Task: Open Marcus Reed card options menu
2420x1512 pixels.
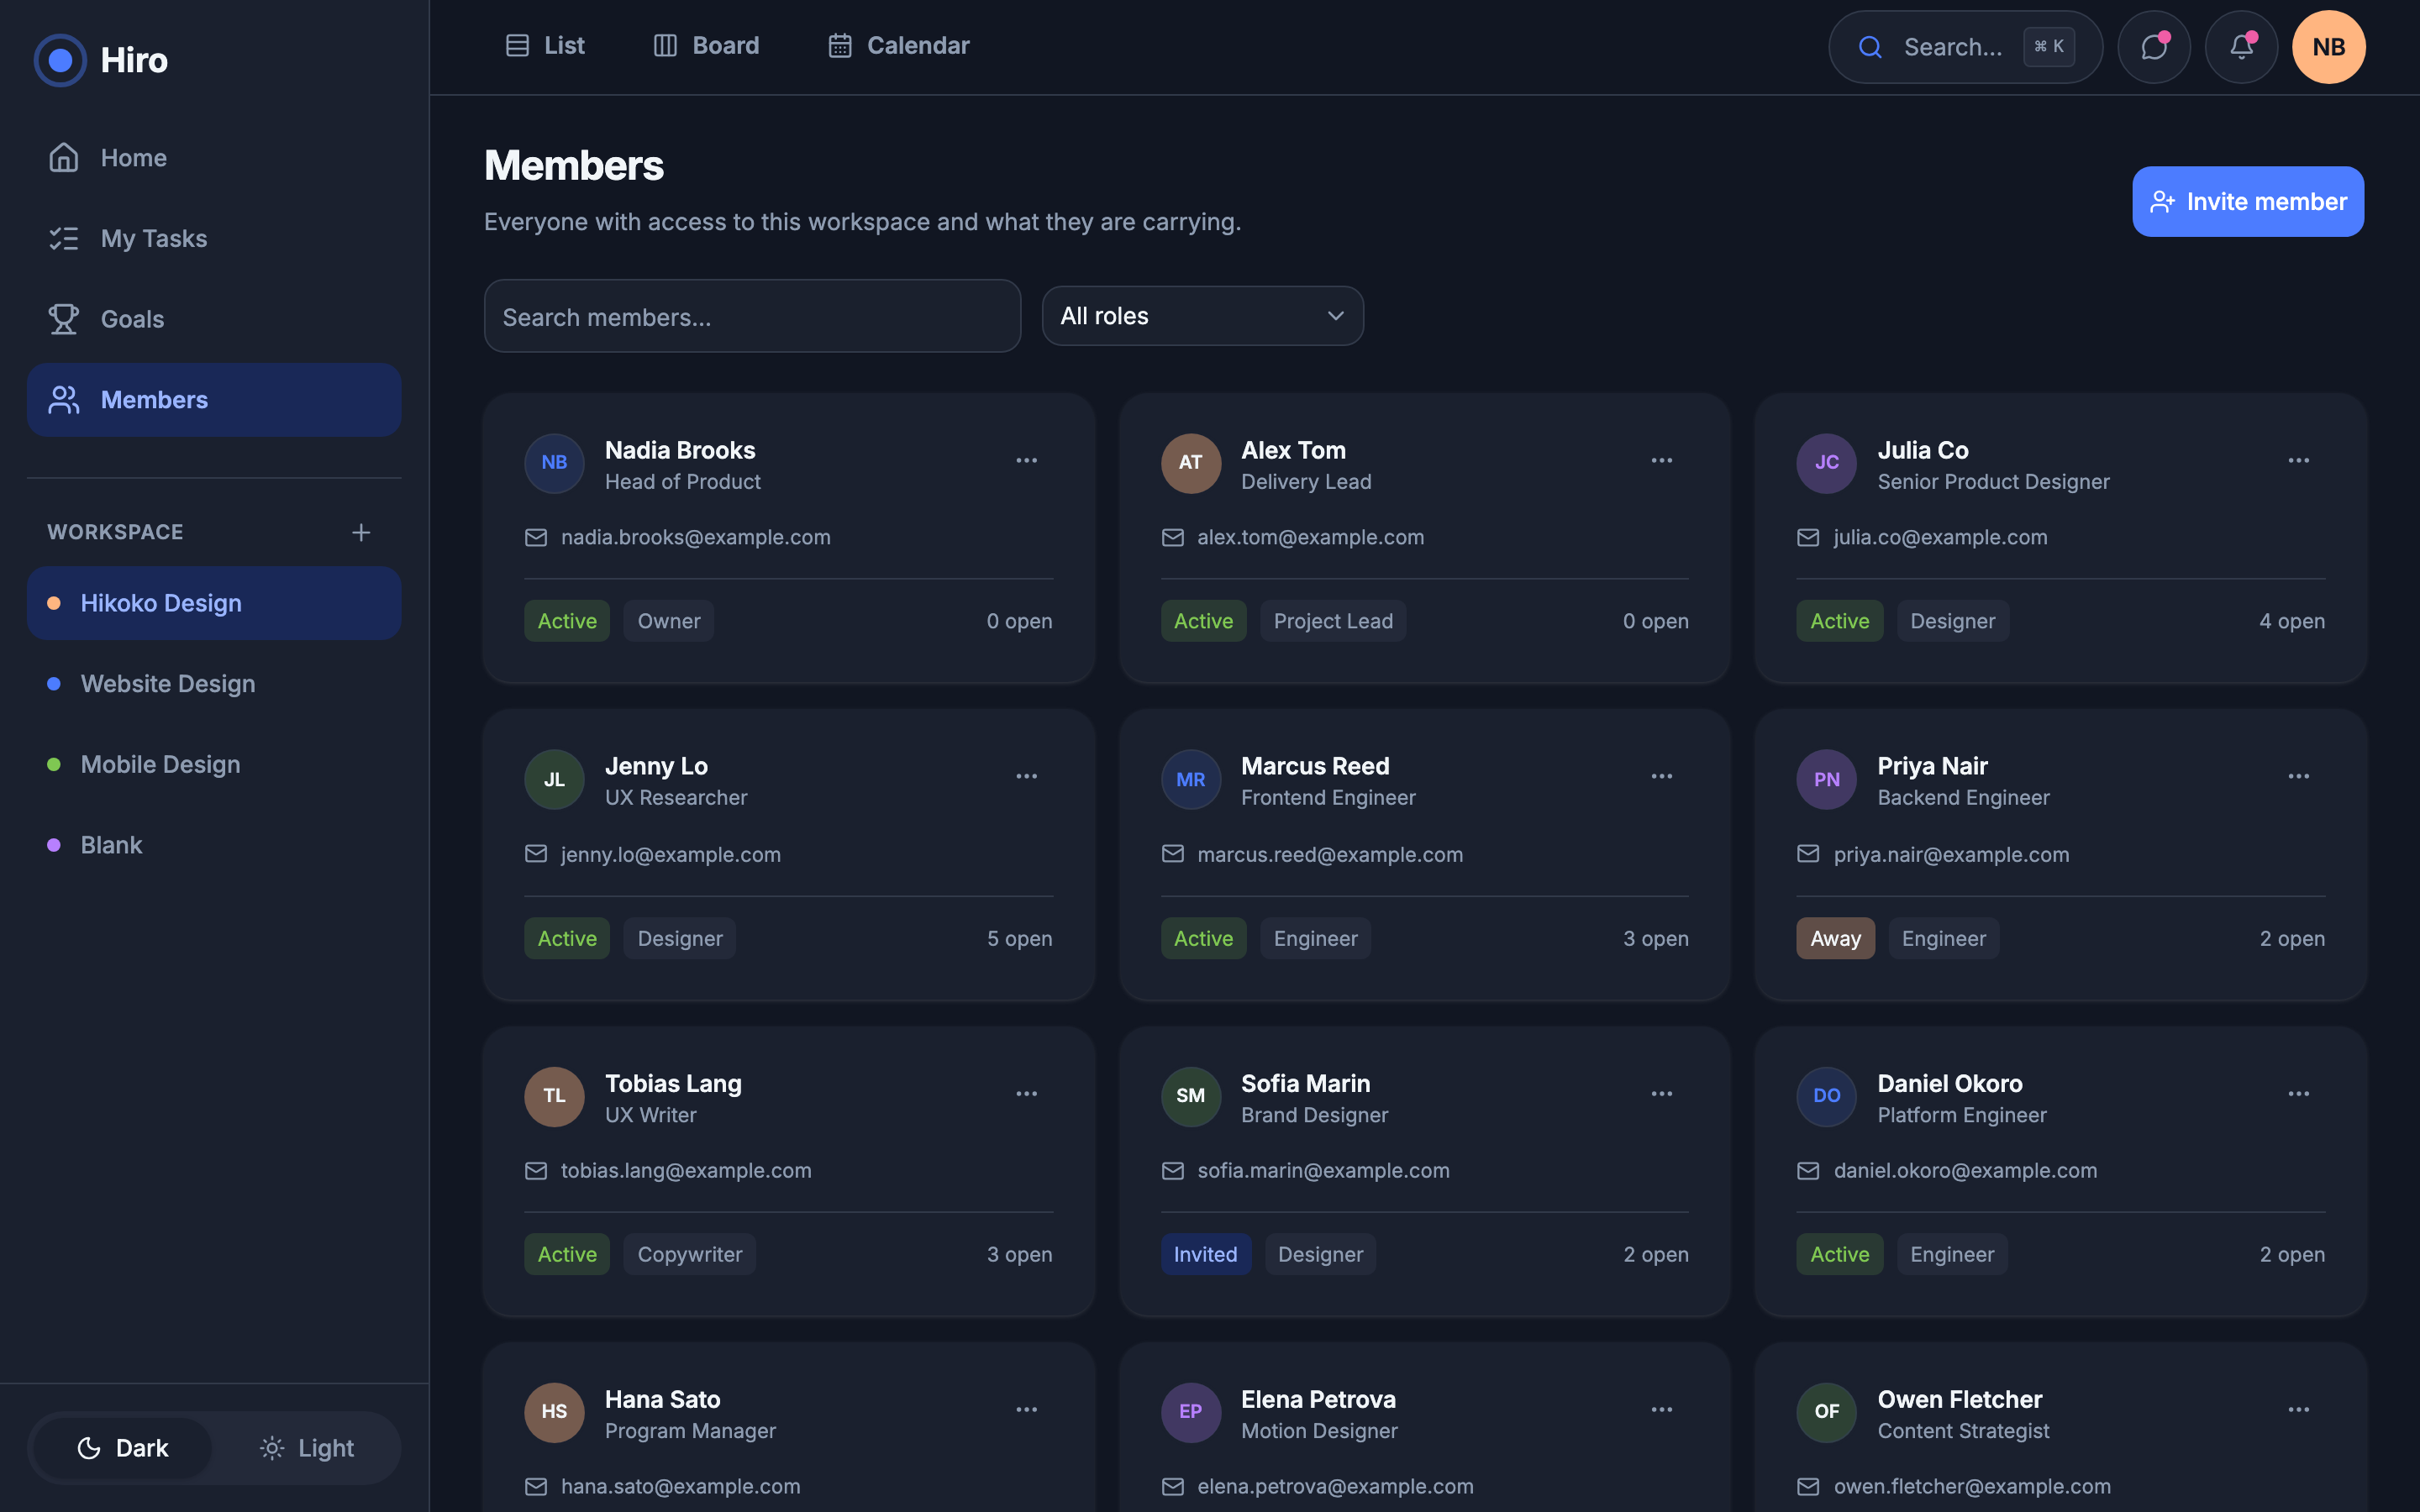Action: coord(1662,777)
